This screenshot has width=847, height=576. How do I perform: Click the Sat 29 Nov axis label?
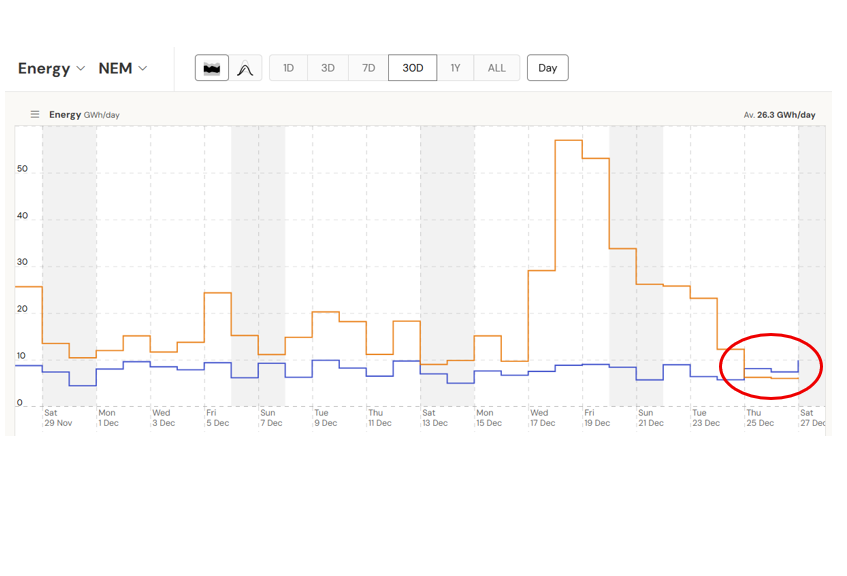[58, 418]
